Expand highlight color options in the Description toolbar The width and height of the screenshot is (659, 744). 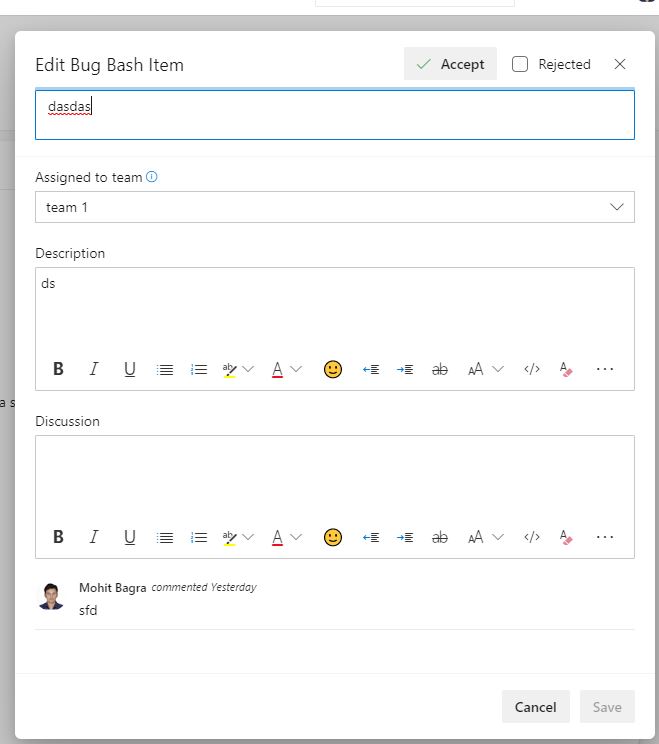(248, 369)
